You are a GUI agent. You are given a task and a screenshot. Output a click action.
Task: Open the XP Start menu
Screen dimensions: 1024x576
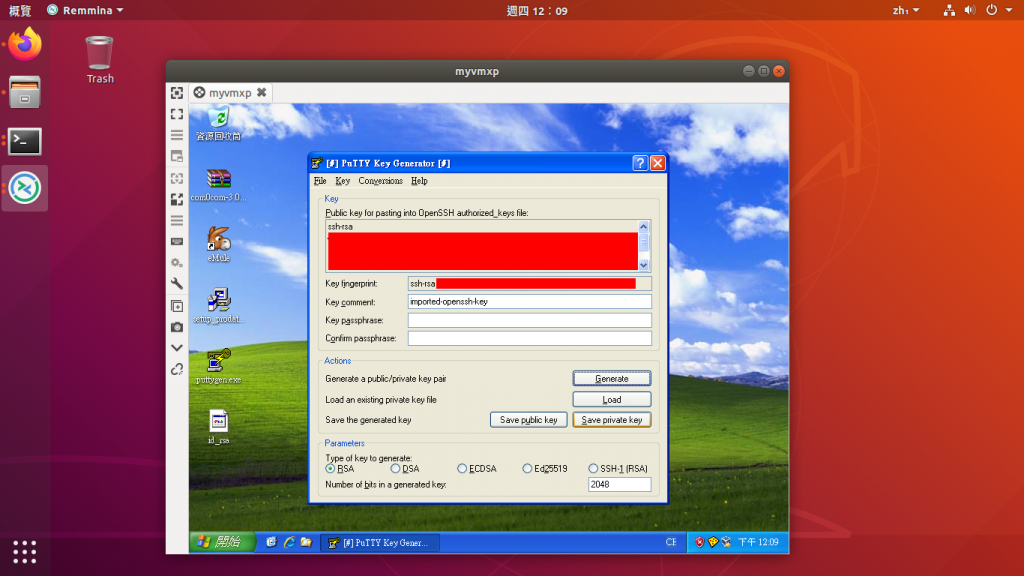(x=222, y=542)
